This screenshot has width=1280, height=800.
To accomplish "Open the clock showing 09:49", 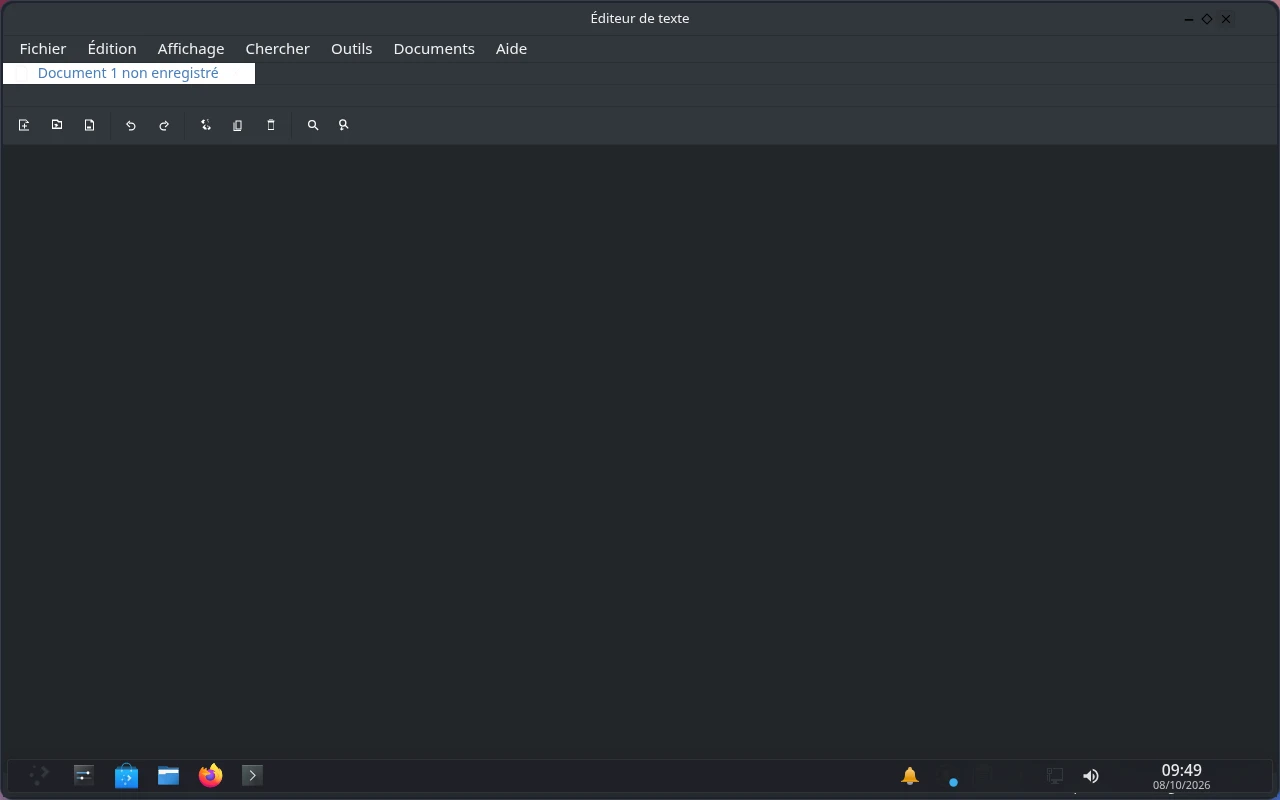I will coord(1181,776).
